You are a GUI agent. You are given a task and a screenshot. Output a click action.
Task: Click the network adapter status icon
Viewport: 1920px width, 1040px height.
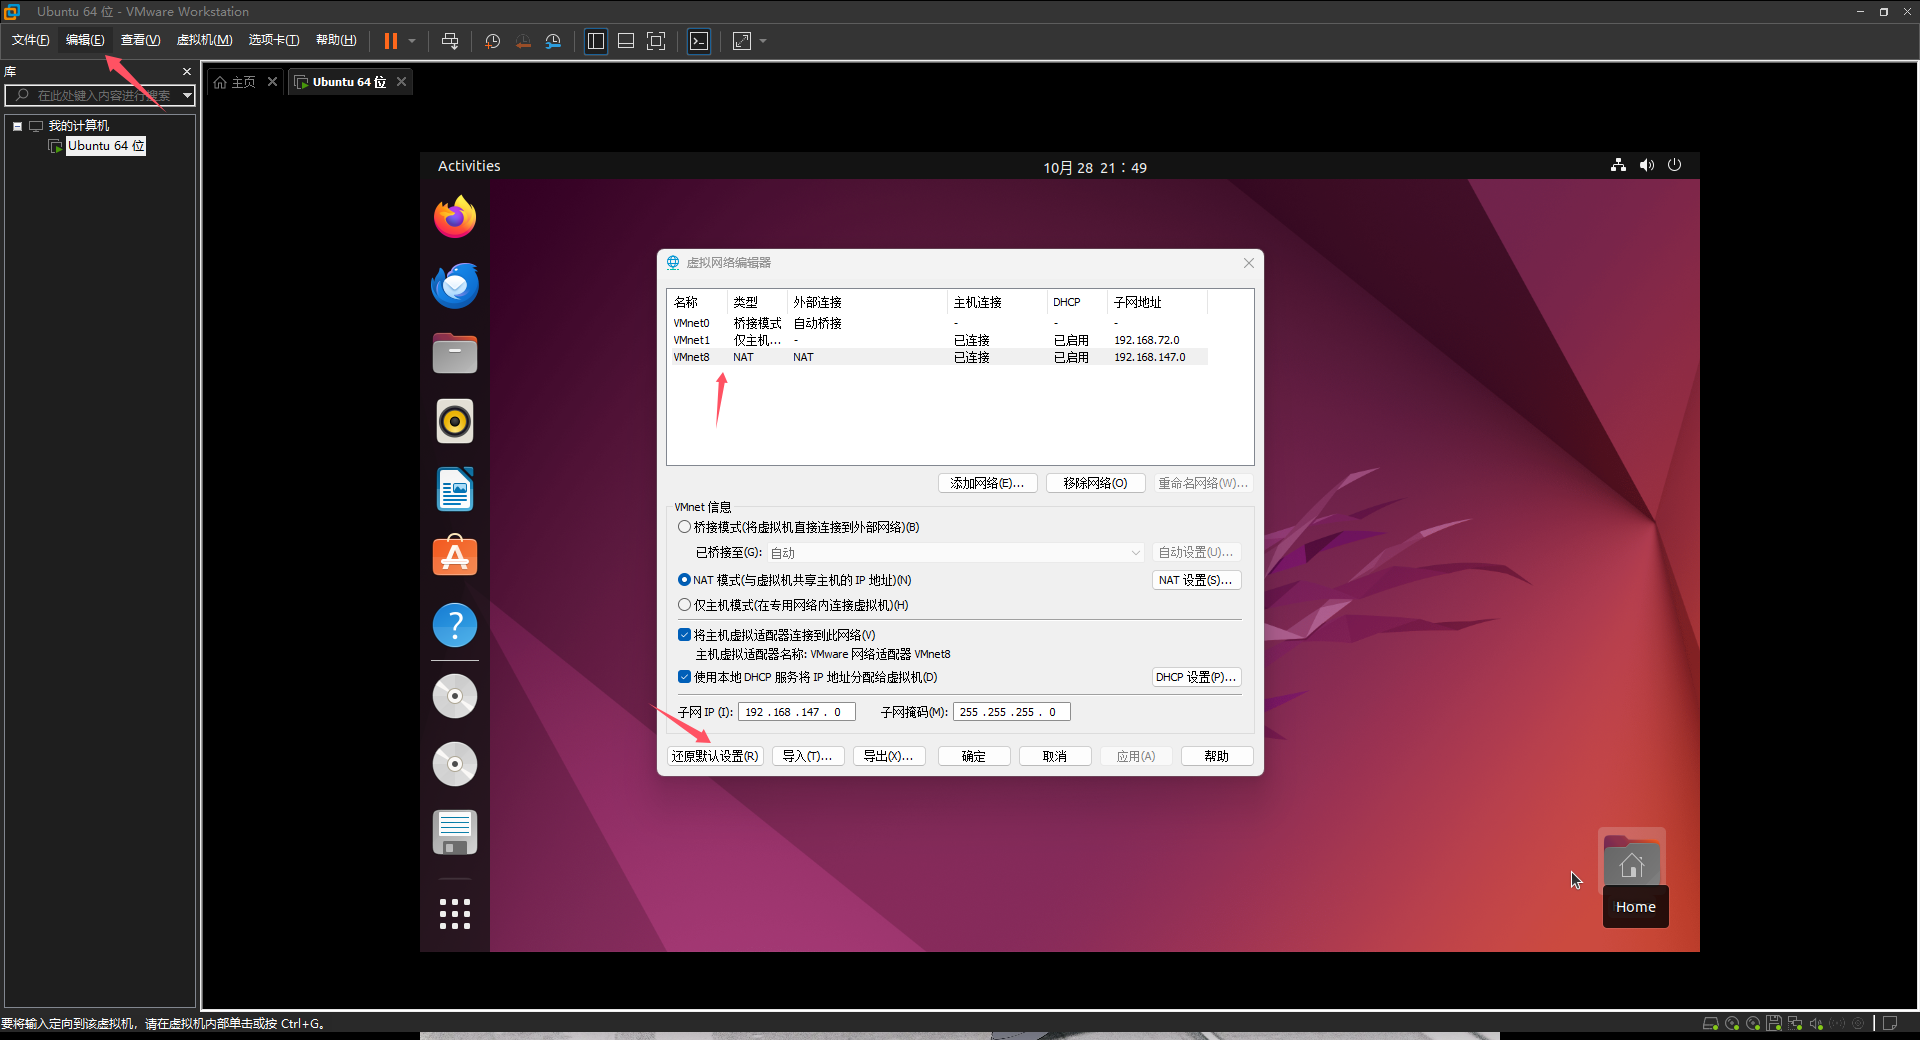pos(1794,1023)
